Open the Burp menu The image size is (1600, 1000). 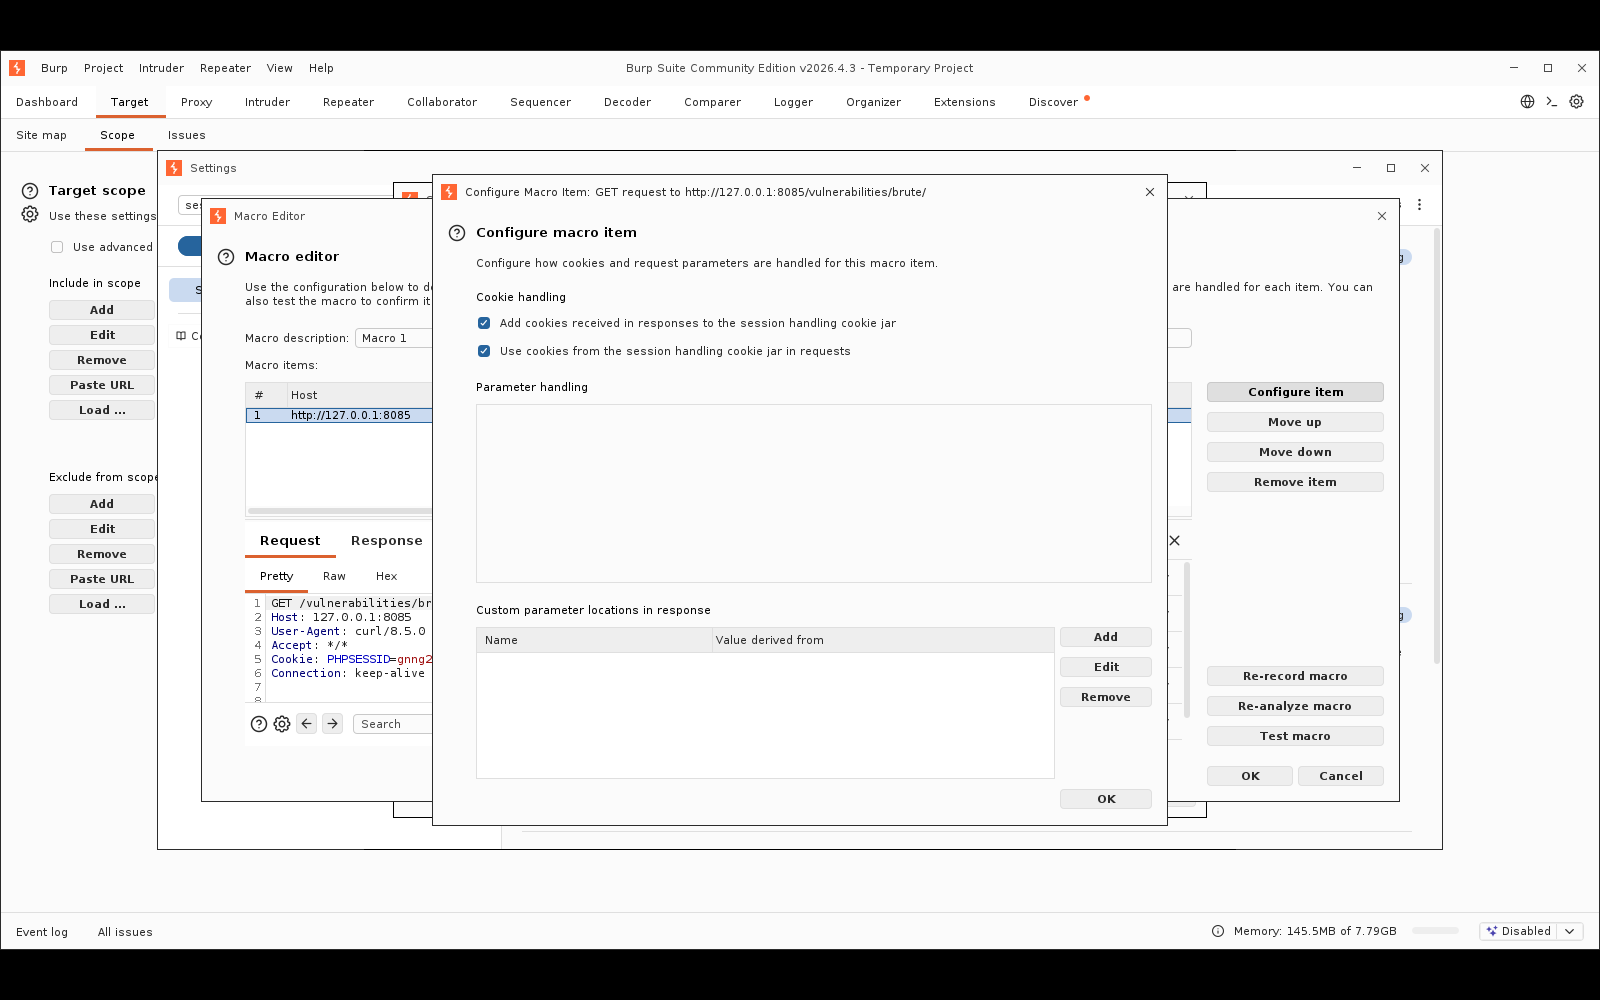tap(54, 68)
